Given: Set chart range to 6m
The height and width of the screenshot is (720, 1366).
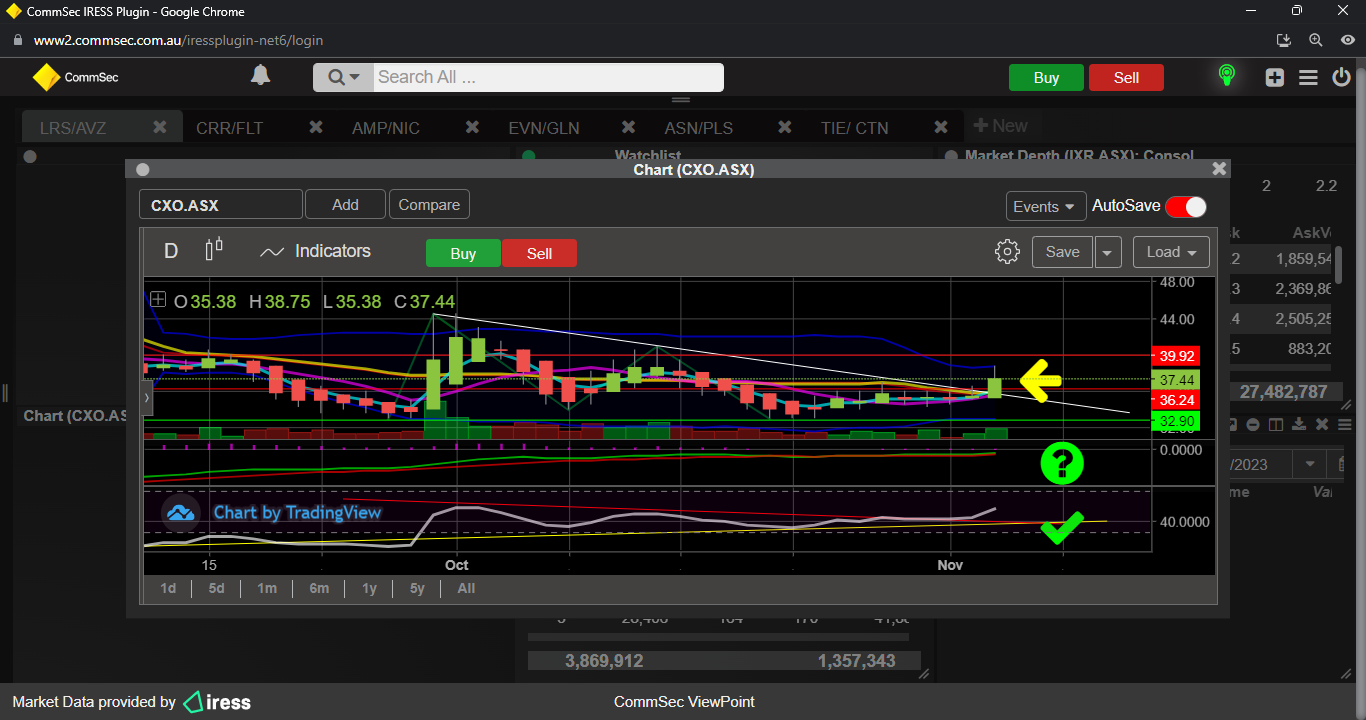Looking at the screenshot, I should click(319, 588).
